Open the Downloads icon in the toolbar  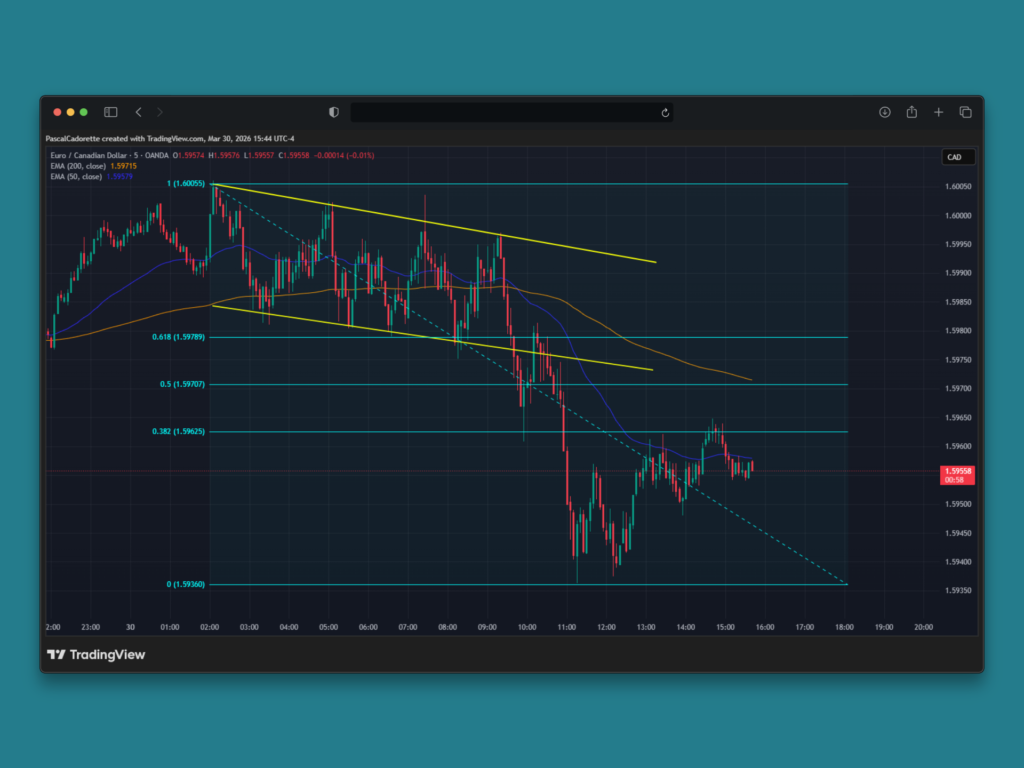coord(884,112)
